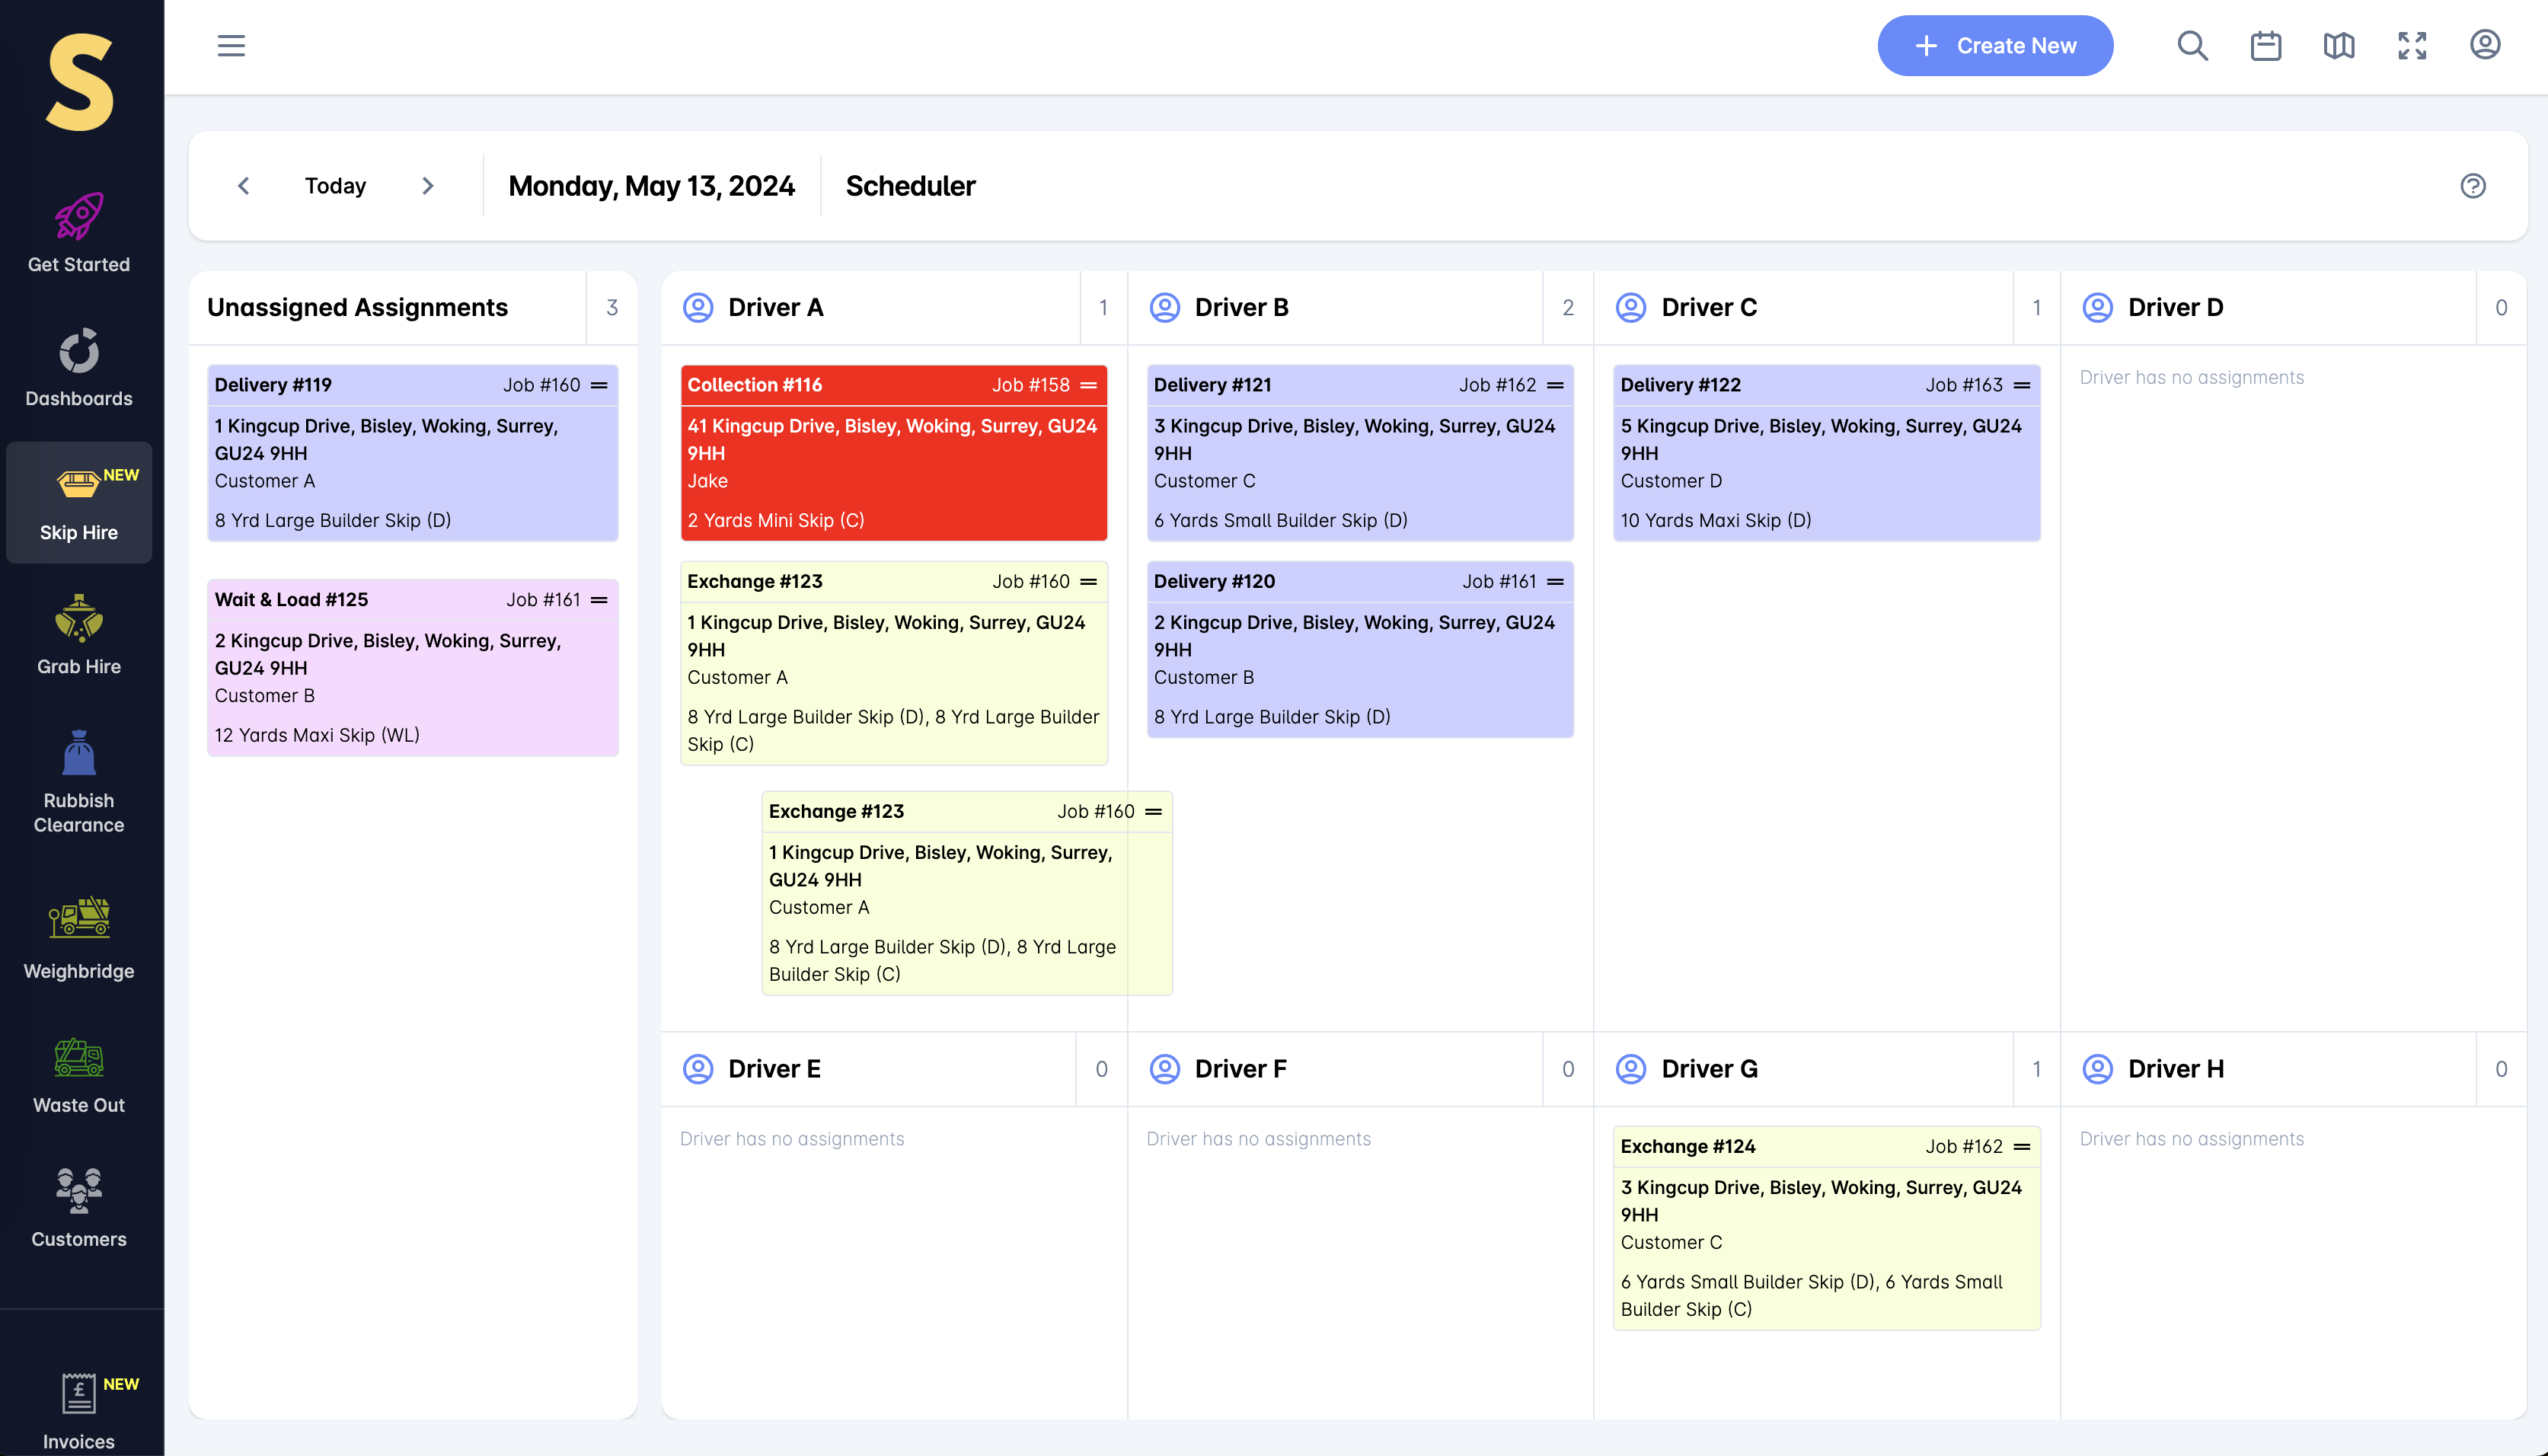Viewport: 2548px width, 1456px height.
Task: Go to the next day arrow
Action: 428,186
